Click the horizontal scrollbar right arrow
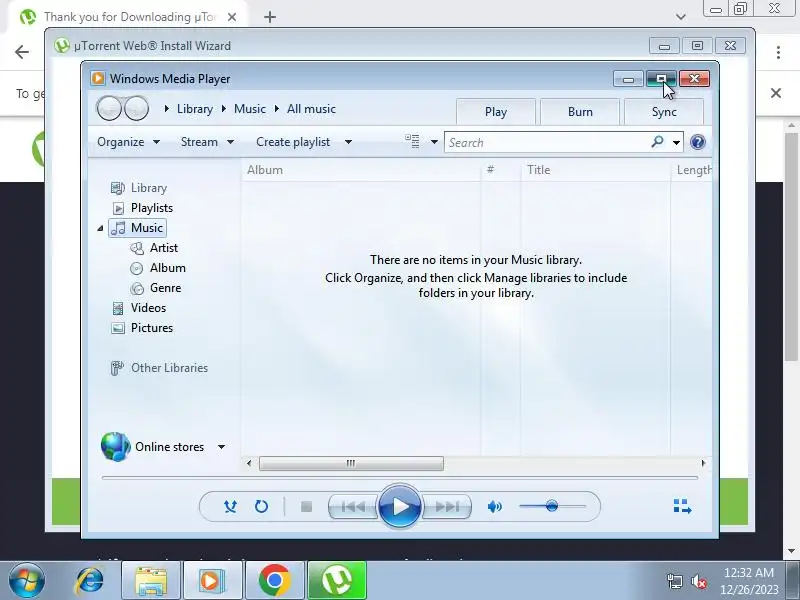This screenshot has width=800, height=600. (704, 463)
